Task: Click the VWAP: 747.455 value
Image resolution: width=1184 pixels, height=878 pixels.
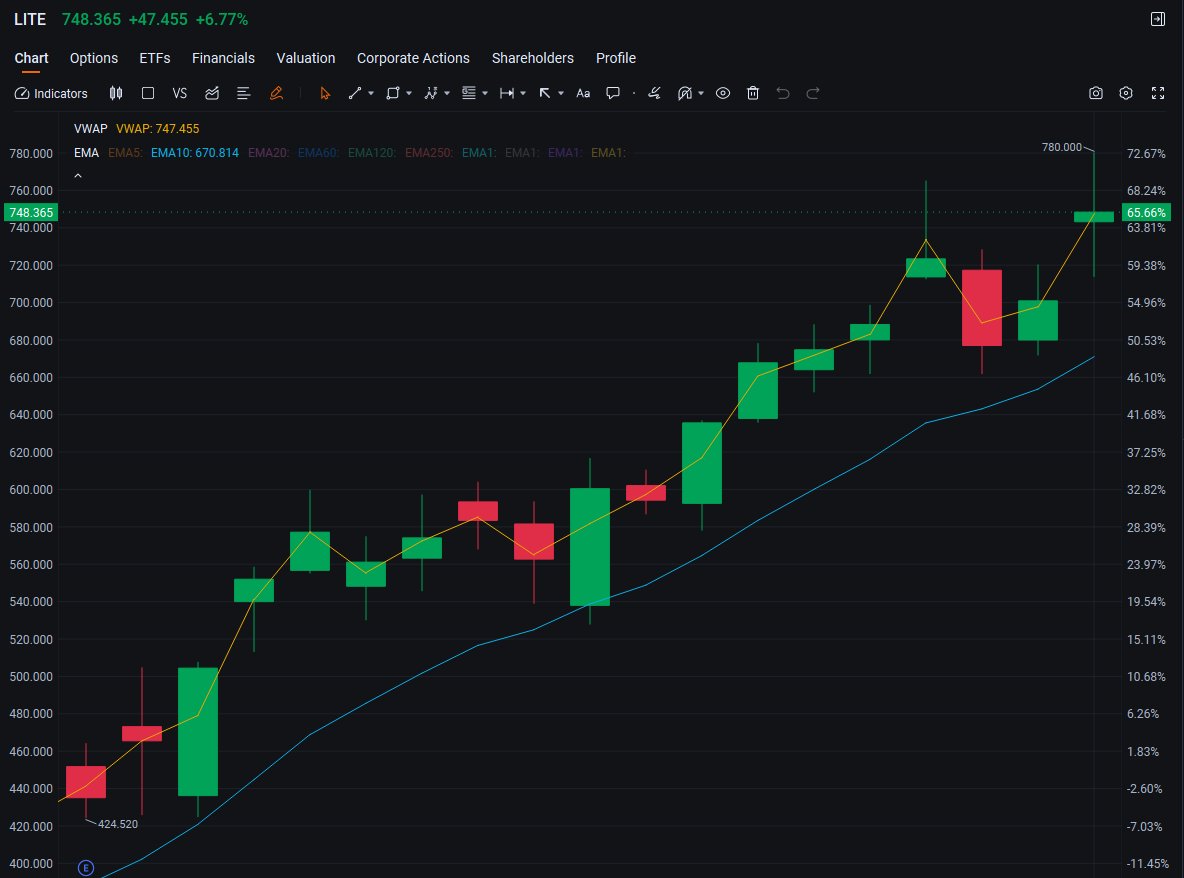Action: coord(158,129)
